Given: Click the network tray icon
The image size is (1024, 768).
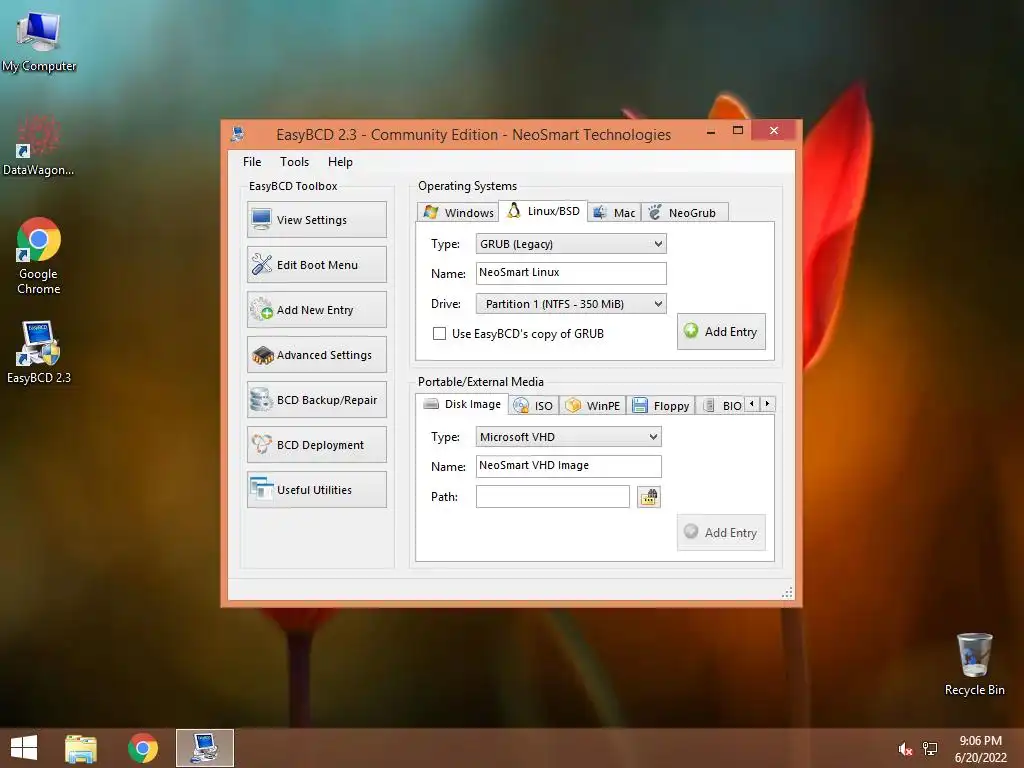Looking at the screenshot, I should (x=930, y=749).
